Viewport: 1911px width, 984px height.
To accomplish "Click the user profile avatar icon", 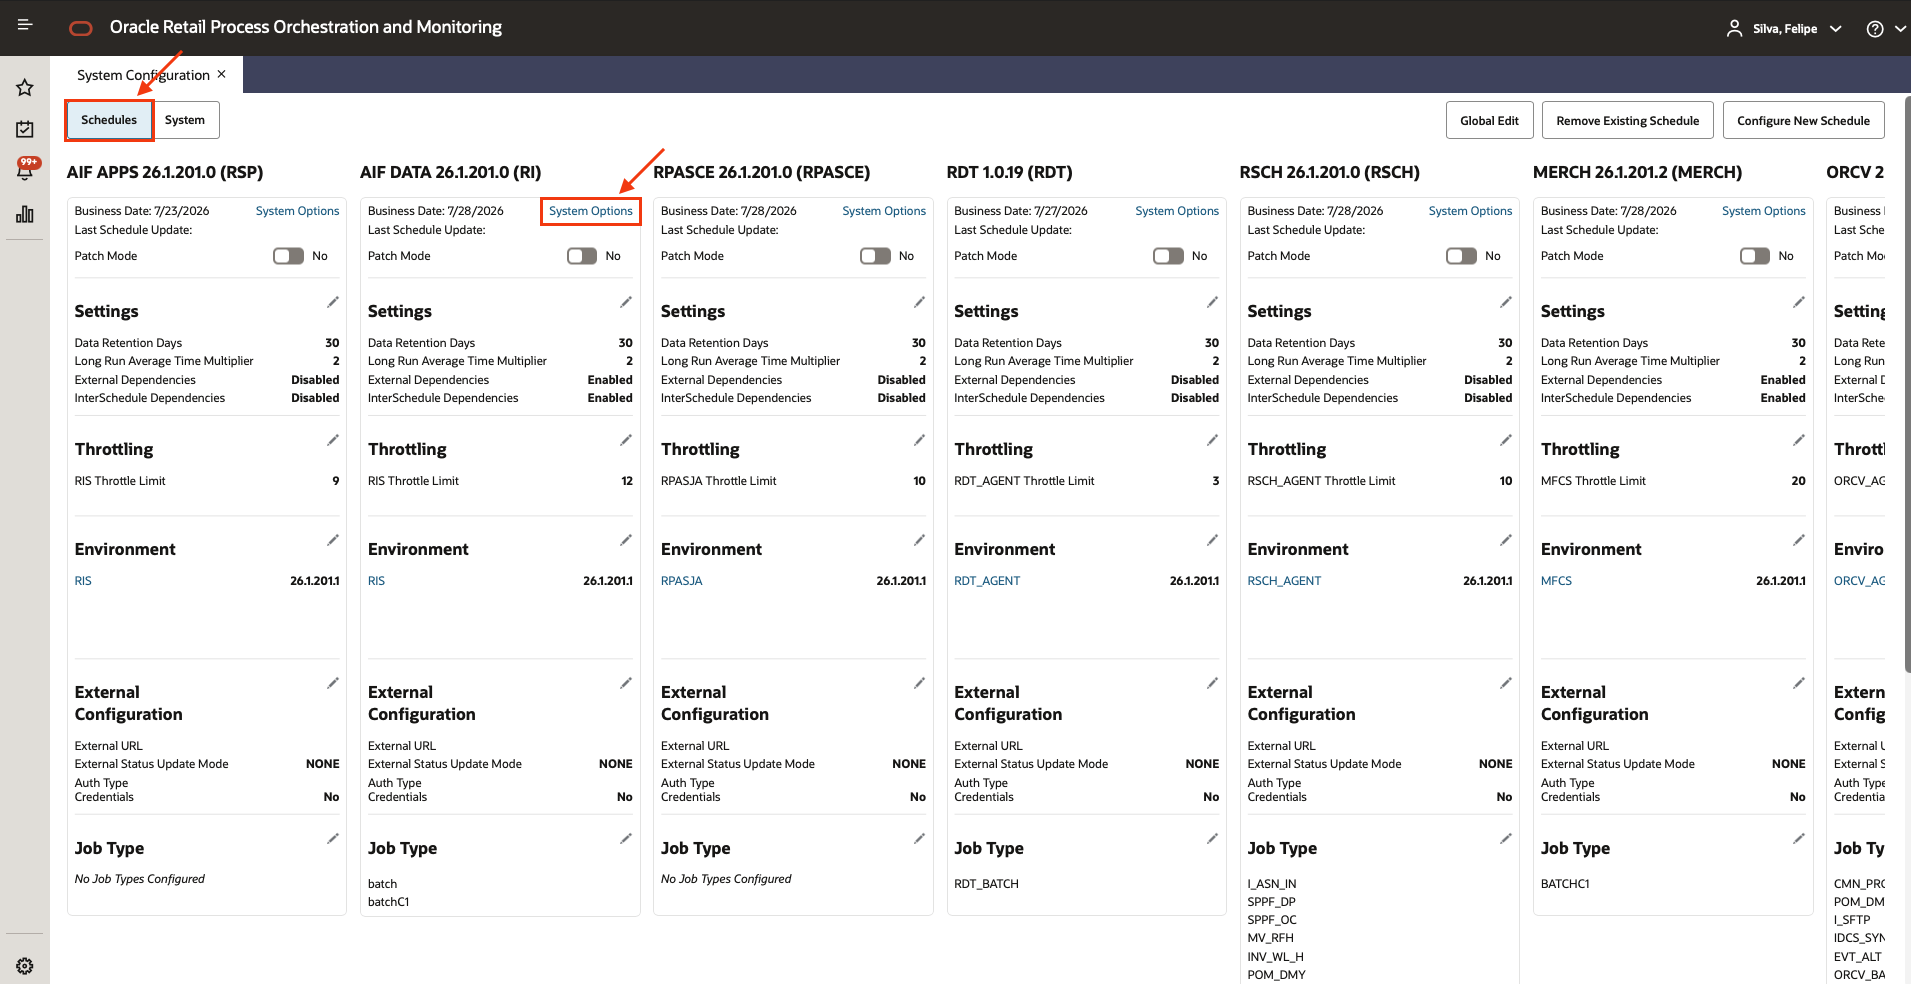I will [1734, 29].
